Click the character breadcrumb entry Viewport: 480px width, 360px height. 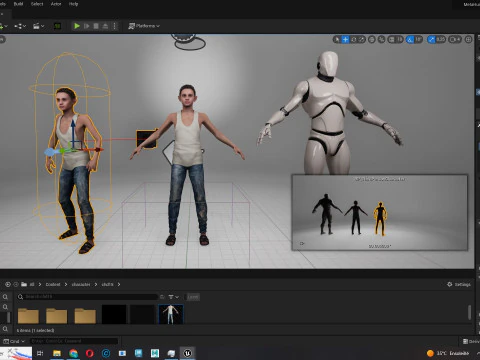click(x=81, y=284)
